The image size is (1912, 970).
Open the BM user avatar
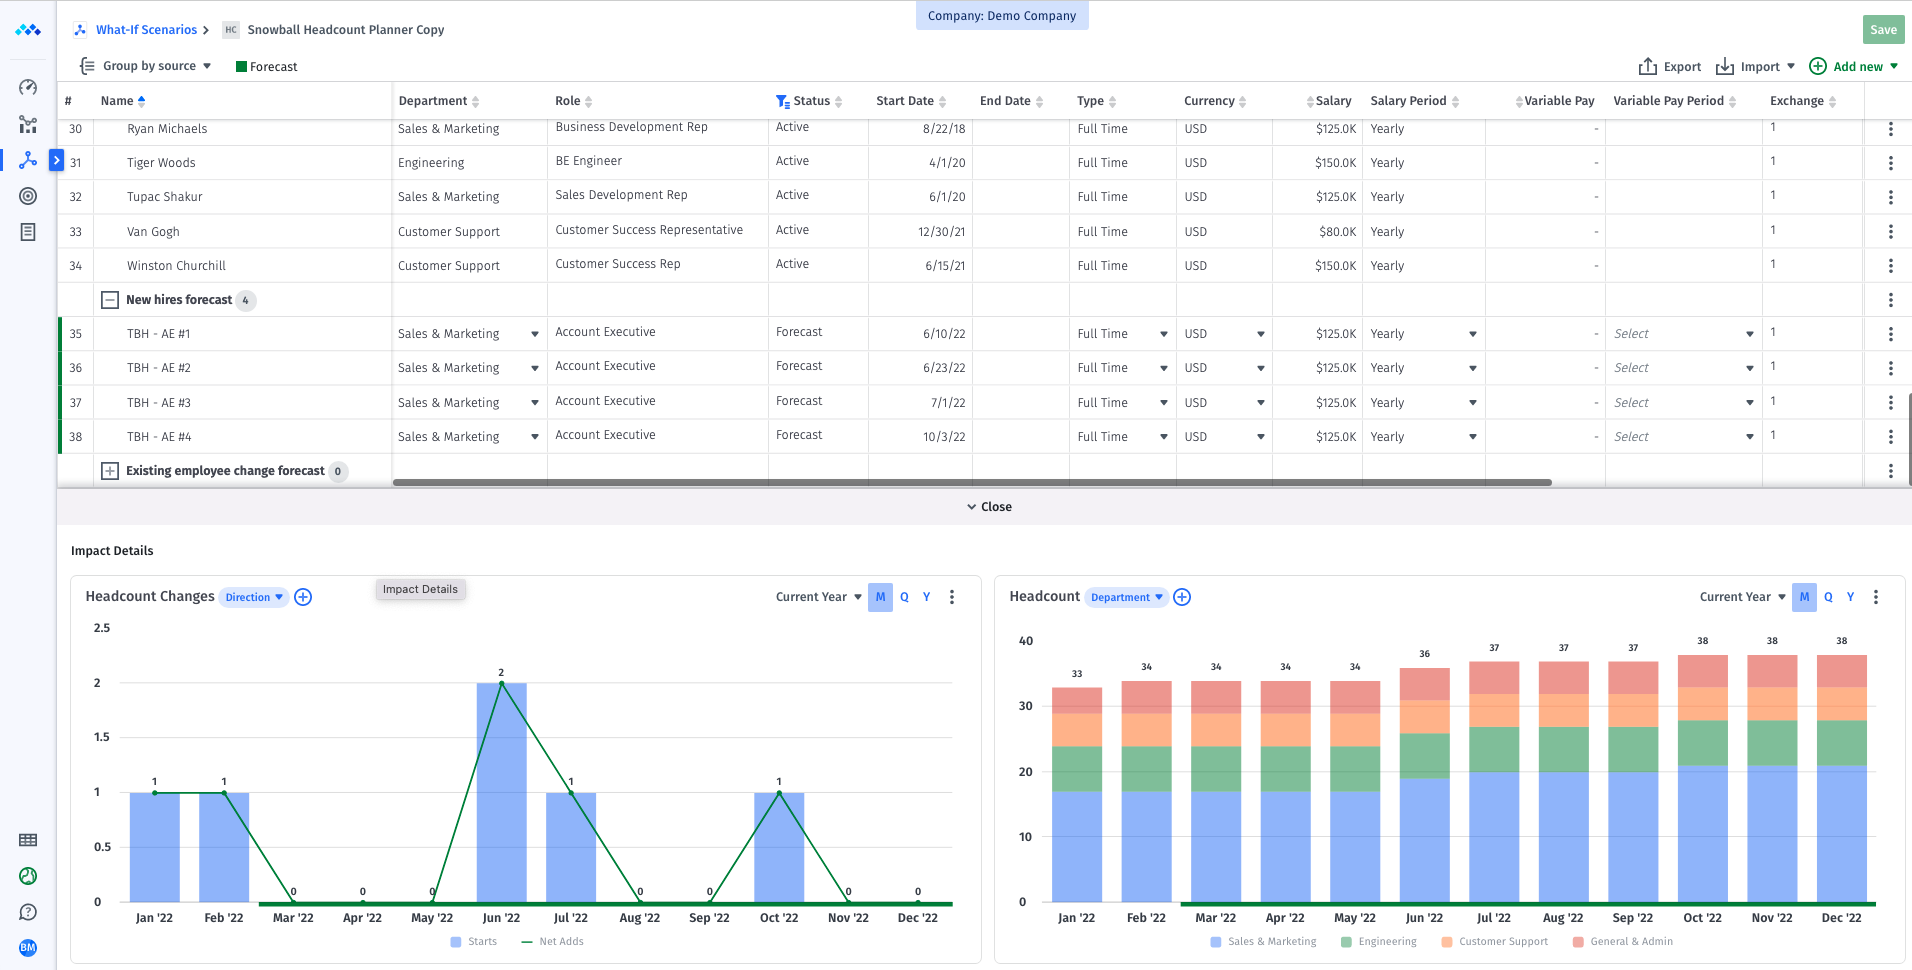click(28, 947)
